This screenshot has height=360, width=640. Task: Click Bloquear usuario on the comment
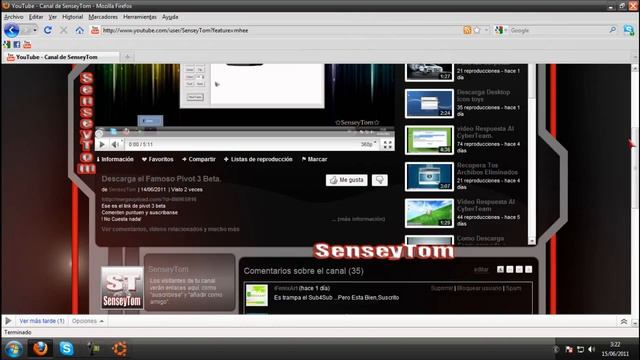[x=479, y=288]
